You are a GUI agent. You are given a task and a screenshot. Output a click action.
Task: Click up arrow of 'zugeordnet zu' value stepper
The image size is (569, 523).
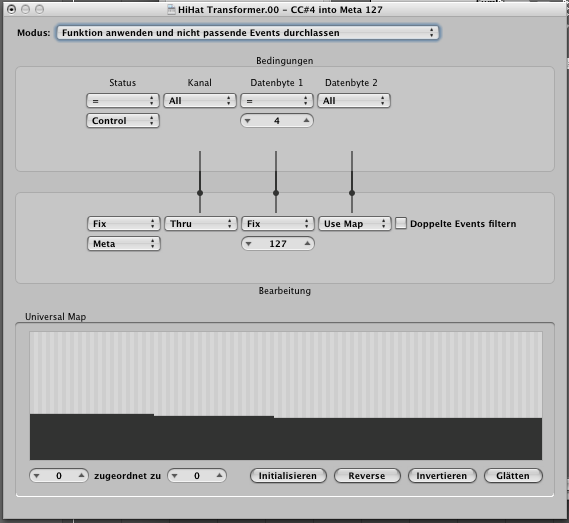click(x=219, y=475)
